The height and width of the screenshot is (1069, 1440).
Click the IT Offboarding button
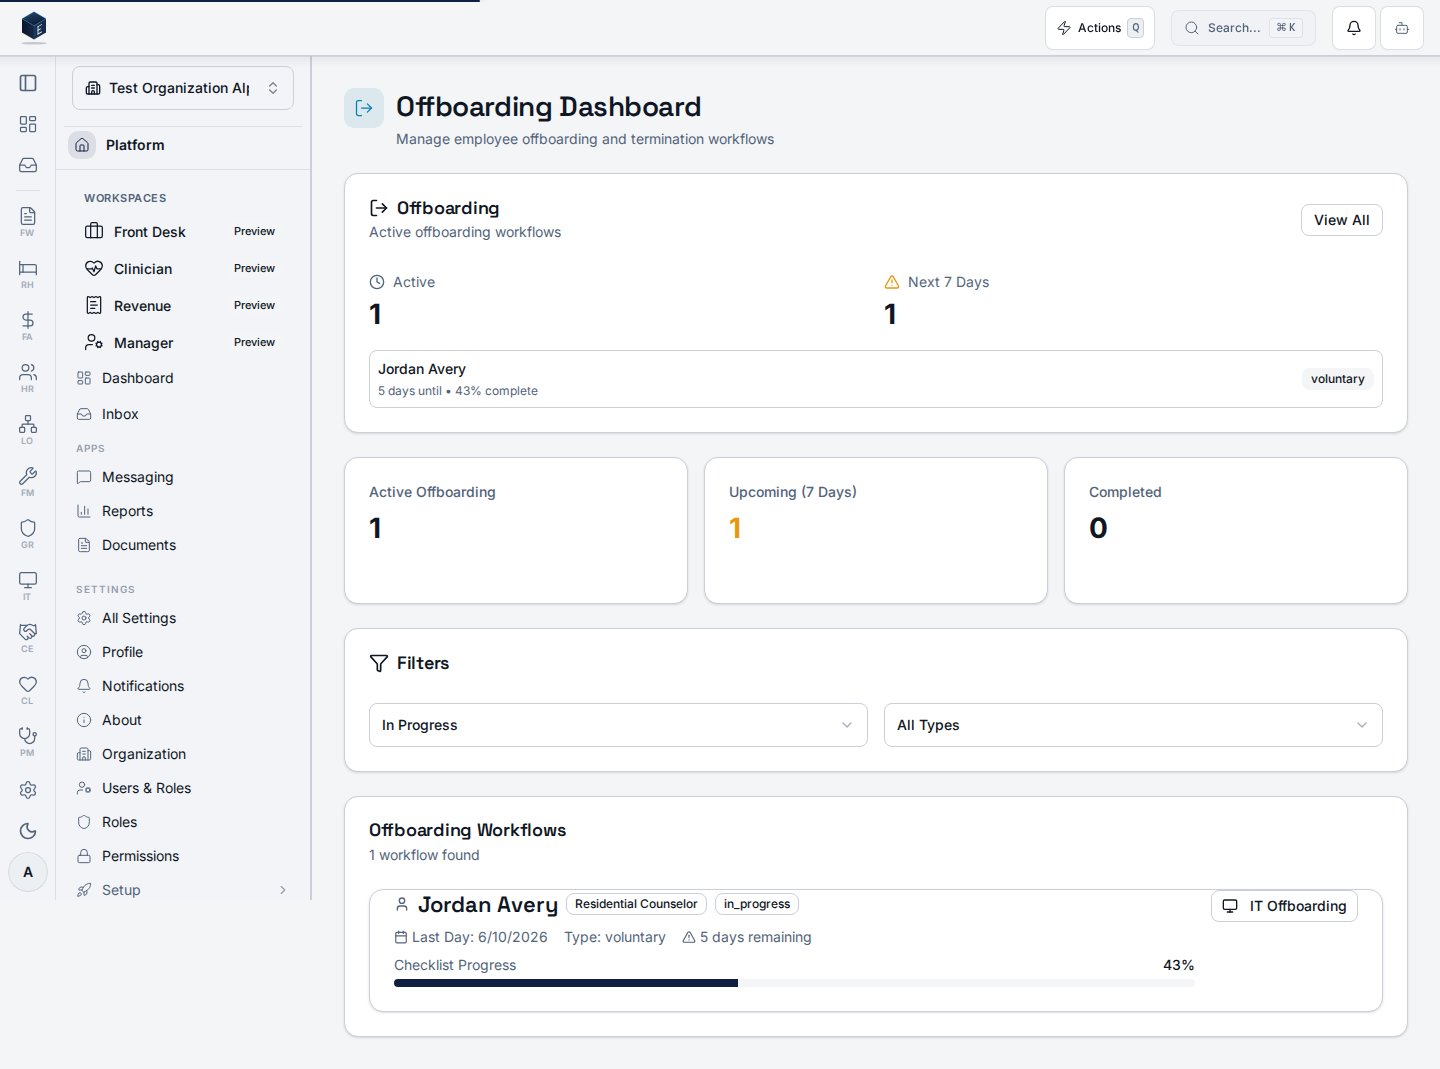pos(1284,906)
